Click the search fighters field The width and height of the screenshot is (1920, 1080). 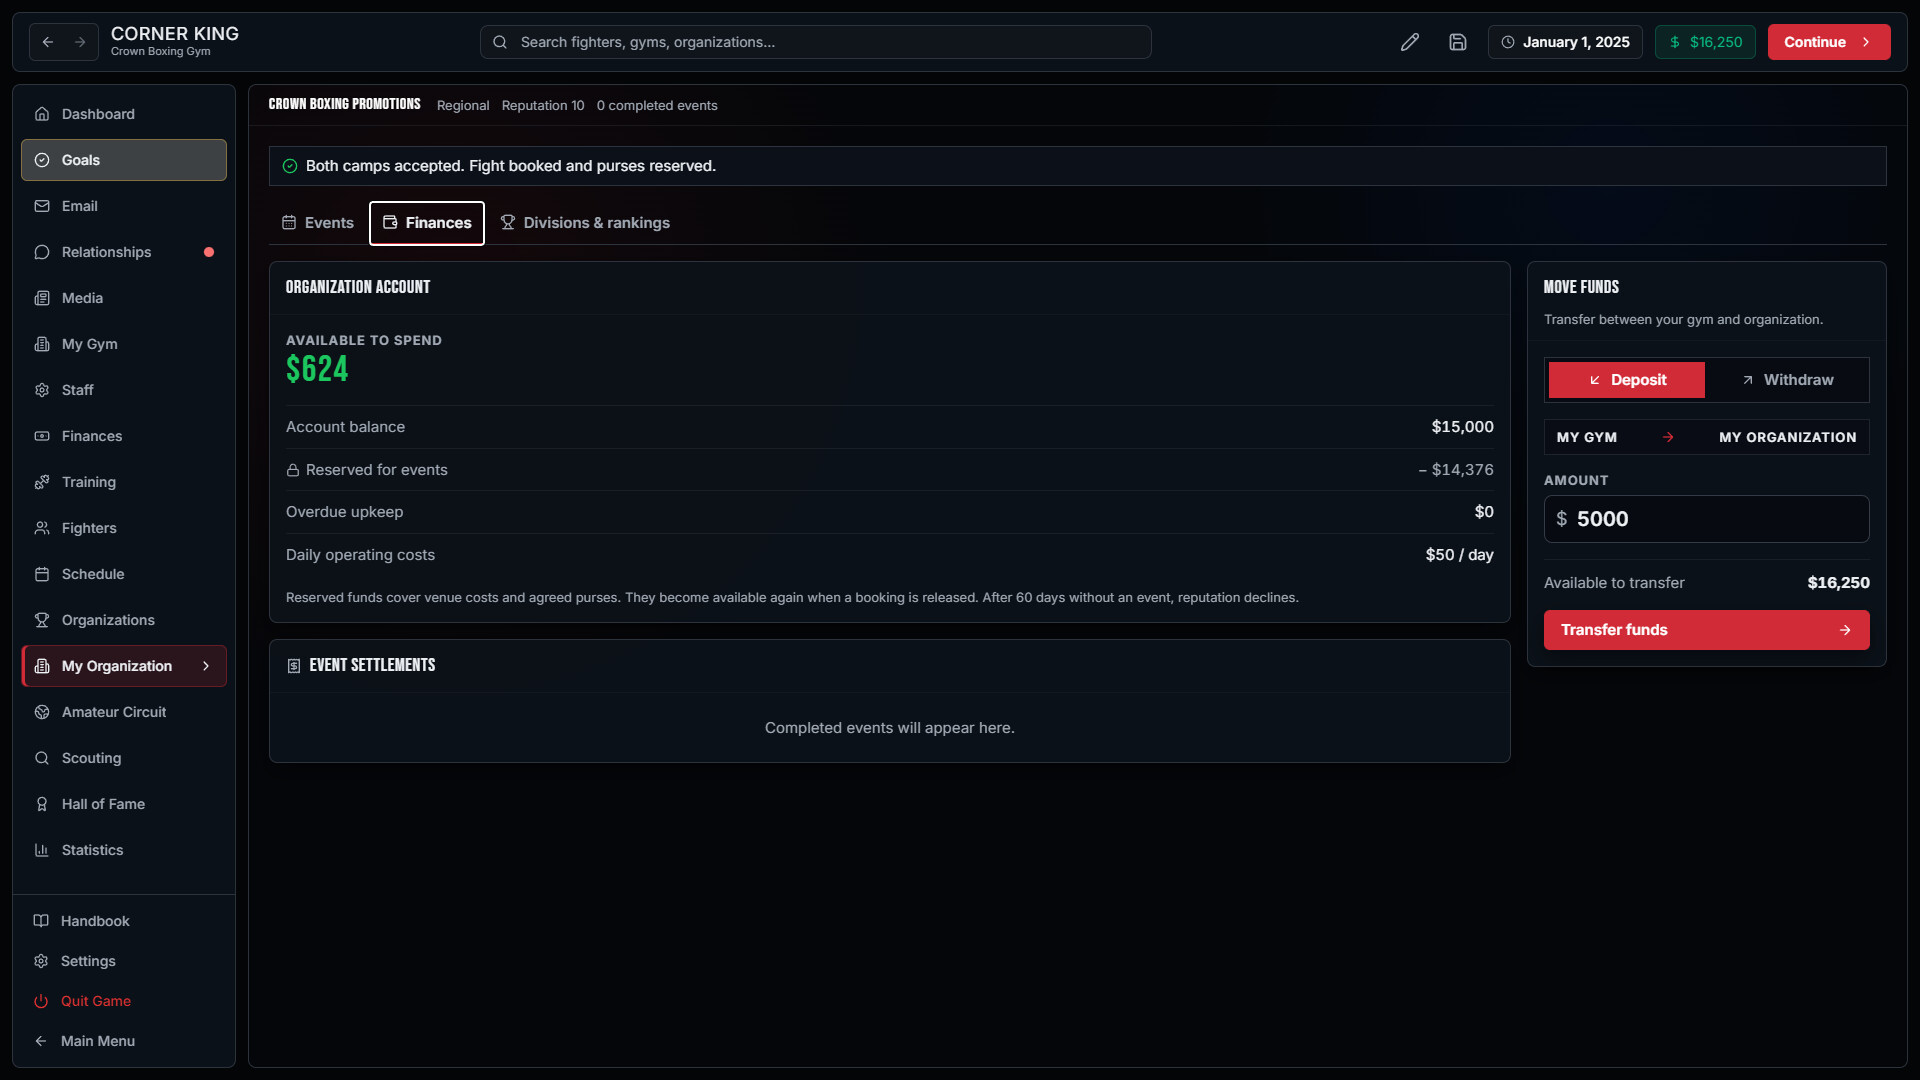tap(816, 42)
